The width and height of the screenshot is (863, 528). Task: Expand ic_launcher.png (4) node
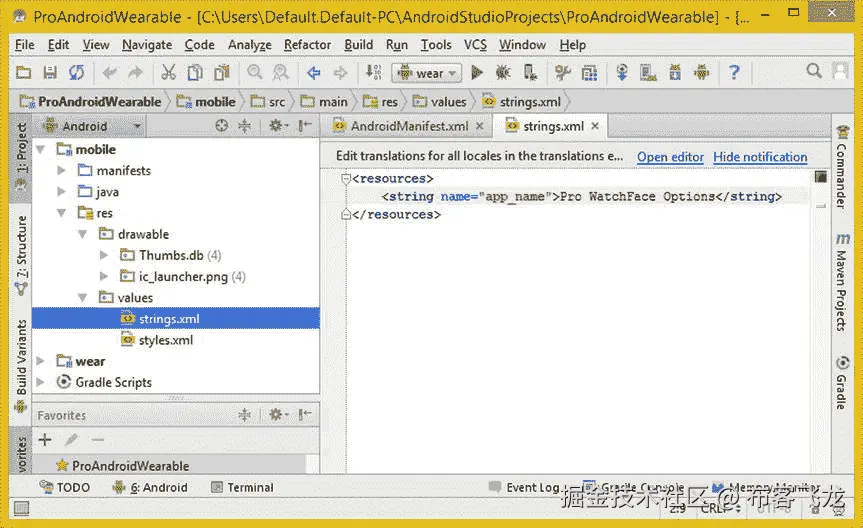click(x=103, y=276)
